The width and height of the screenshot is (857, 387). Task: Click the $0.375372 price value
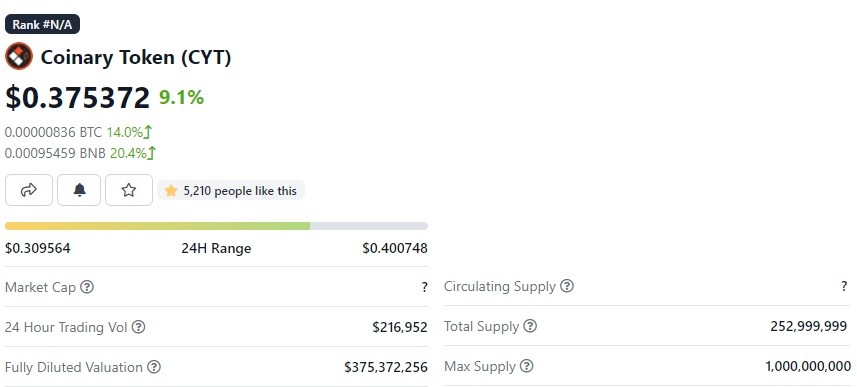[78, 98]
